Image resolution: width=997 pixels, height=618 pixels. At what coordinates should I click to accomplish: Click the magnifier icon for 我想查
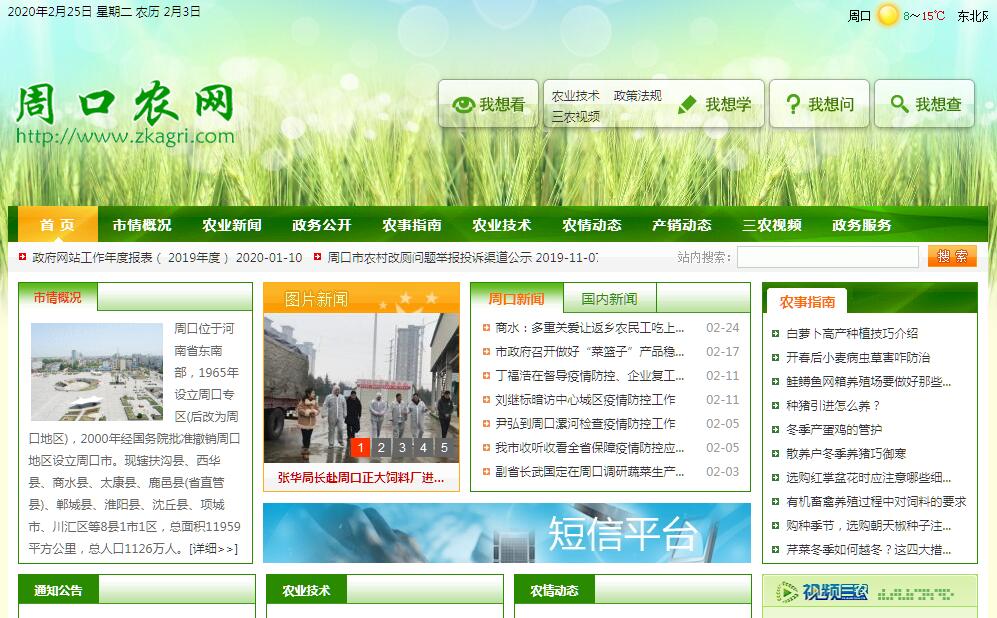tap(899, 104)
